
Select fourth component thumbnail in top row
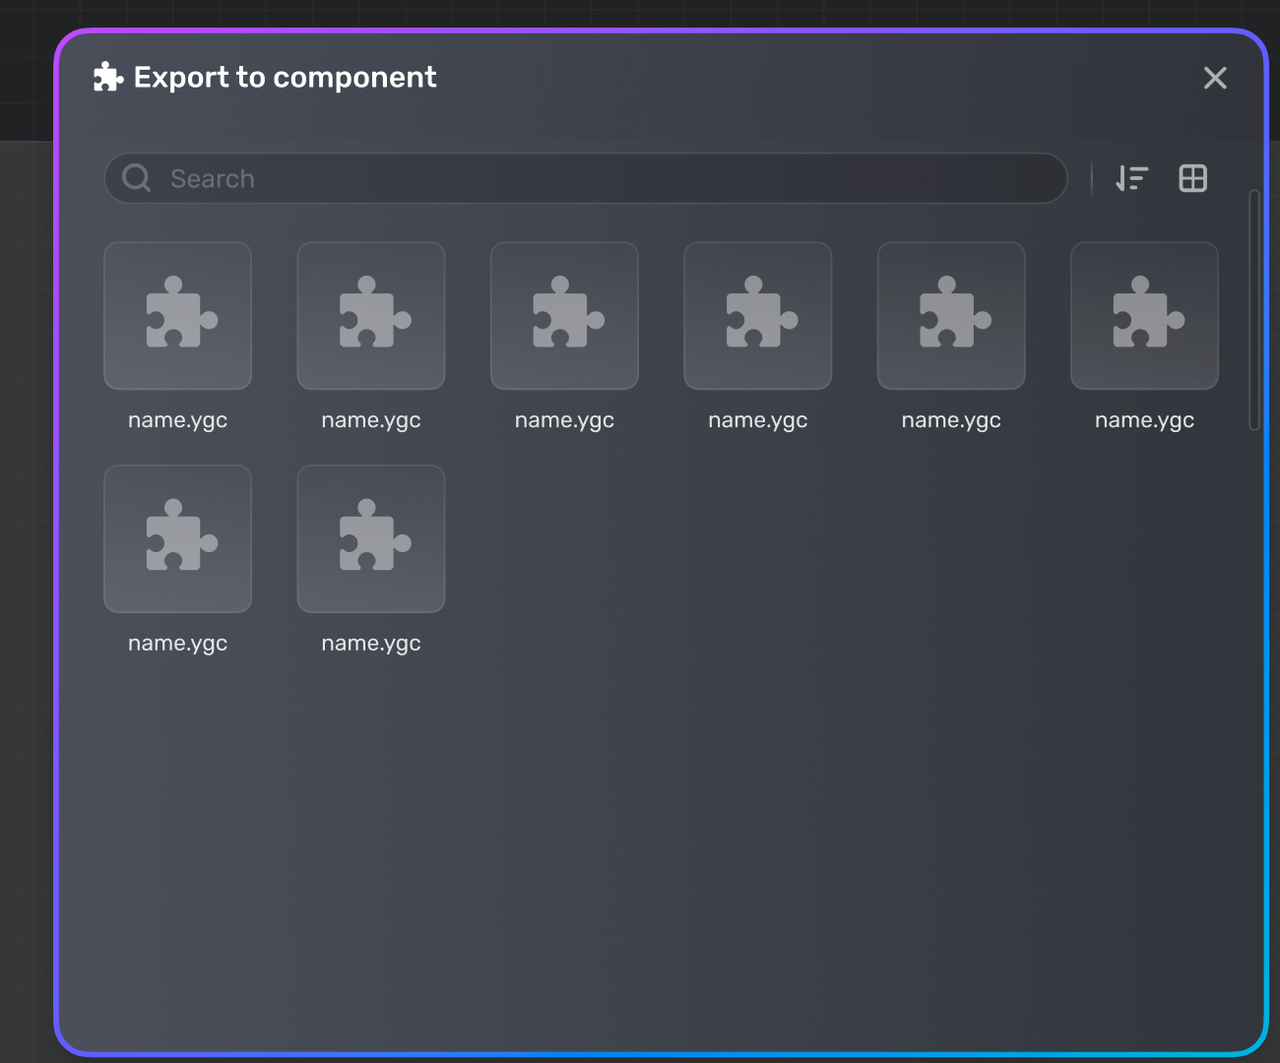[758, 315]
